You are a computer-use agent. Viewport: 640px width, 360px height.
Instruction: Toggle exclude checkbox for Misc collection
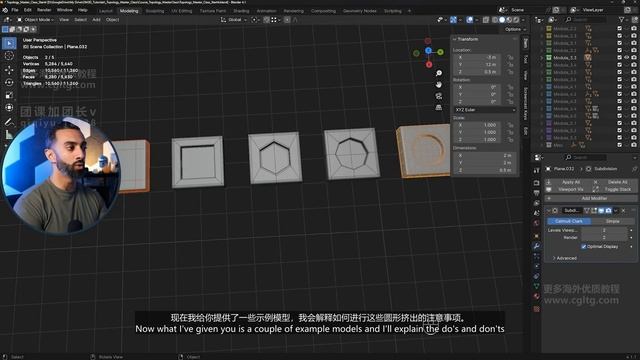[620, 145]
